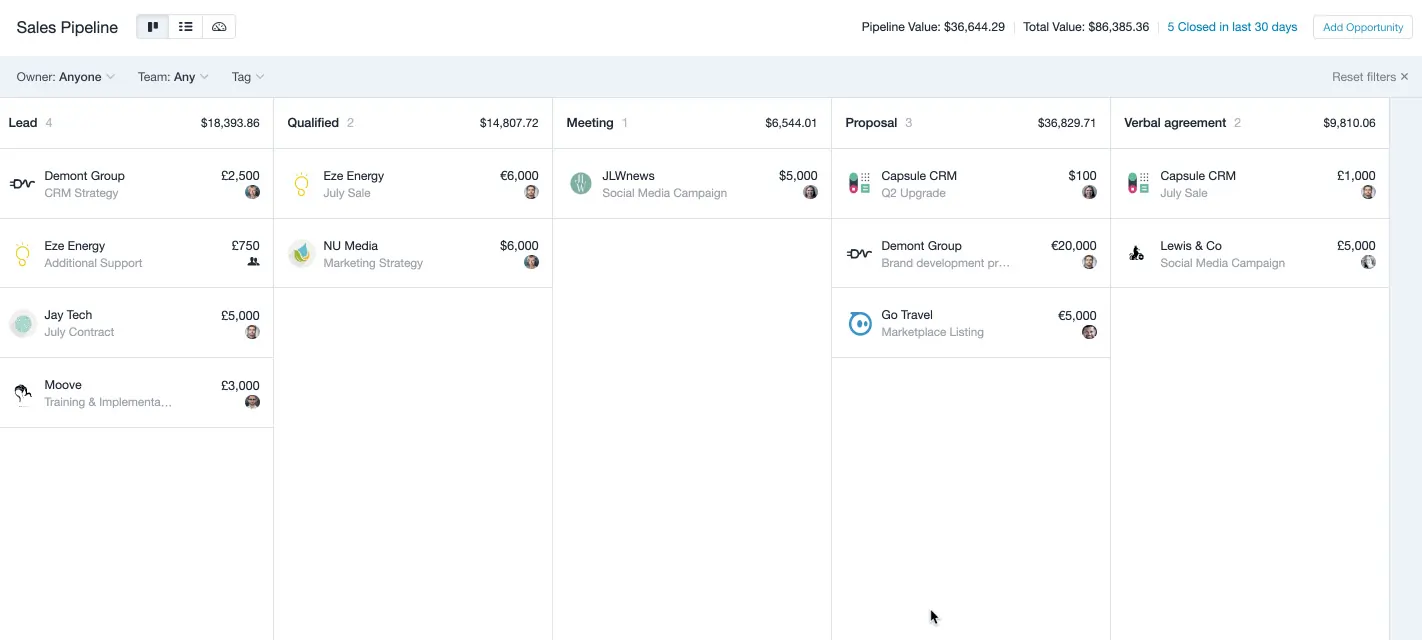Open the Lewis & Co opportunity name
Image resolution: width=1422 pixels, height=640 pixels.
(x=1191, y=246)
